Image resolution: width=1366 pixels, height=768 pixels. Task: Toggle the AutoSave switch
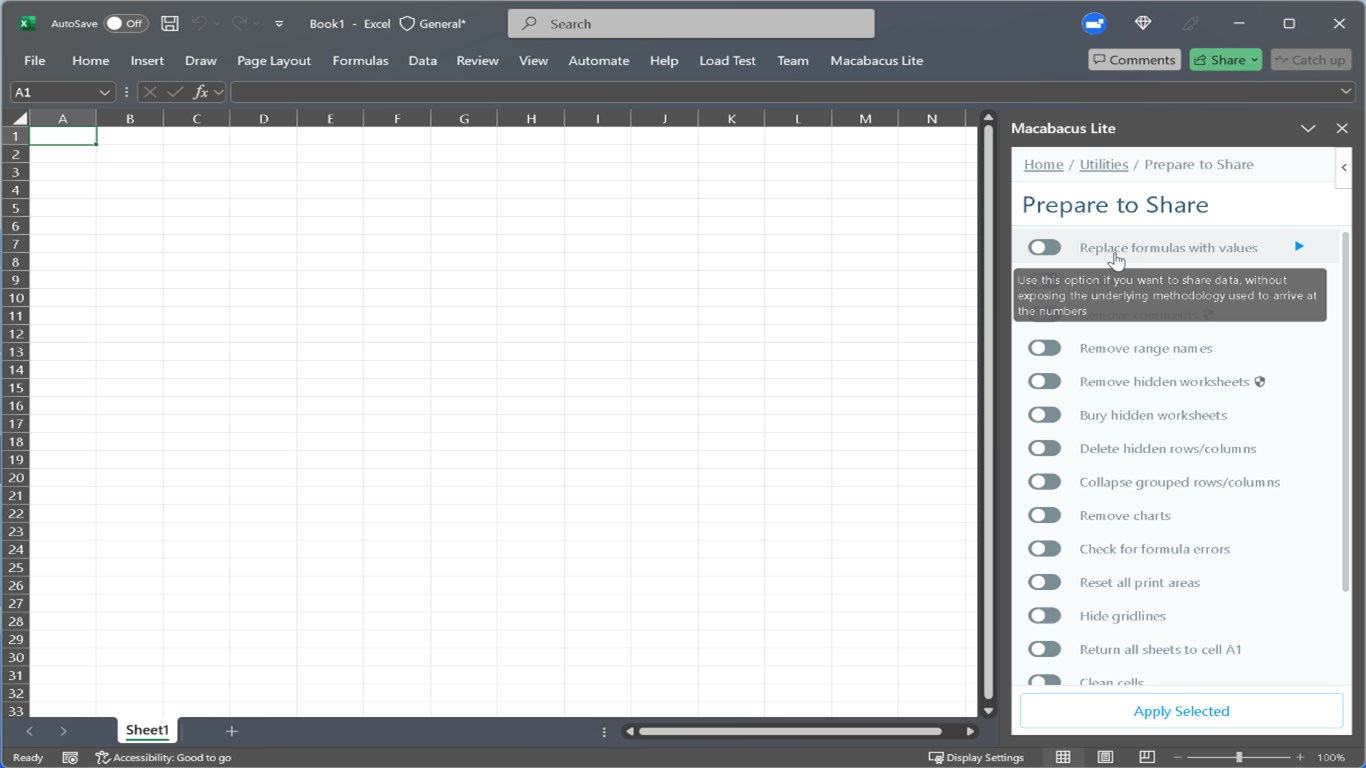126,23
